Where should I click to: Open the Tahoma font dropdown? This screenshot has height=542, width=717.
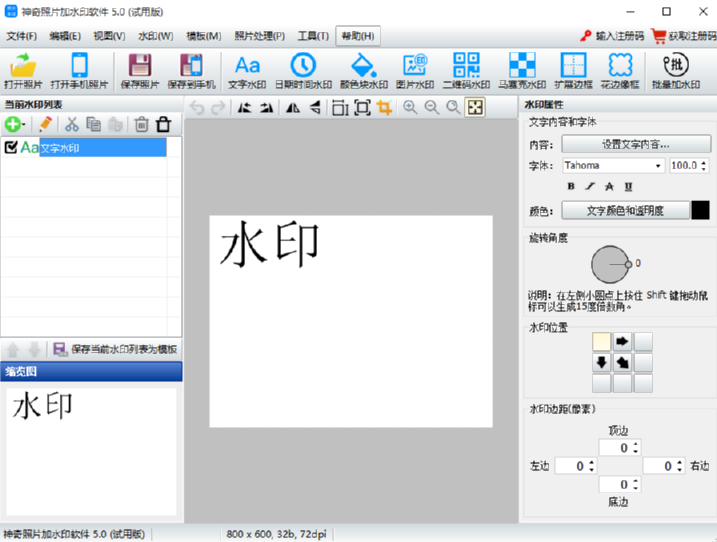click(658, 166)
